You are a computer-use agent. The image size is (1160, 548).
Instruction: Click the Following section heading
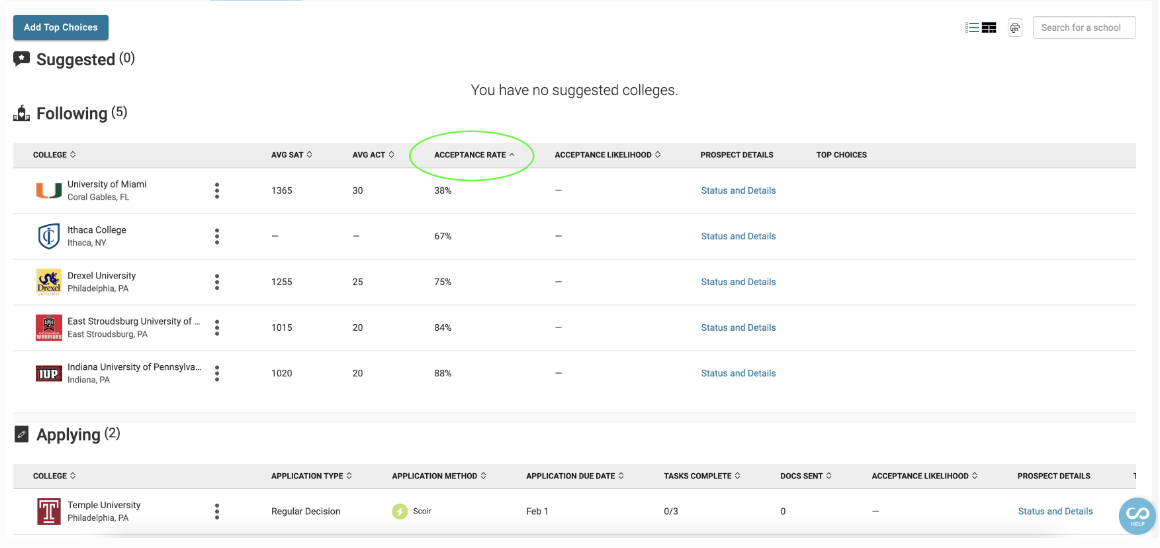point(71,113)
